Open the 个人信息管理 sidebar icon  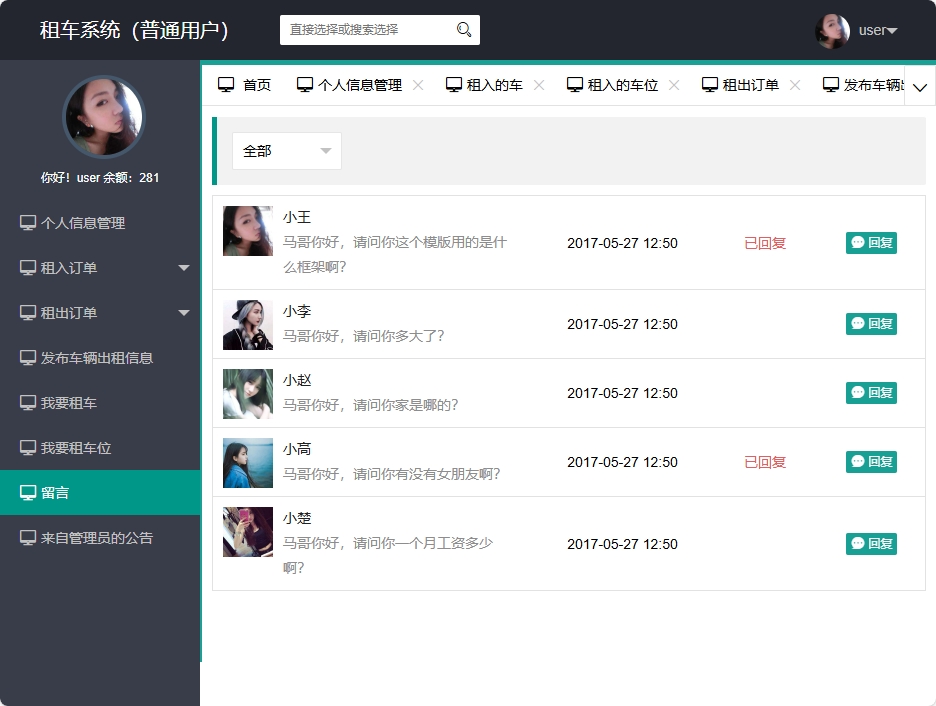(x=28, y=222)
